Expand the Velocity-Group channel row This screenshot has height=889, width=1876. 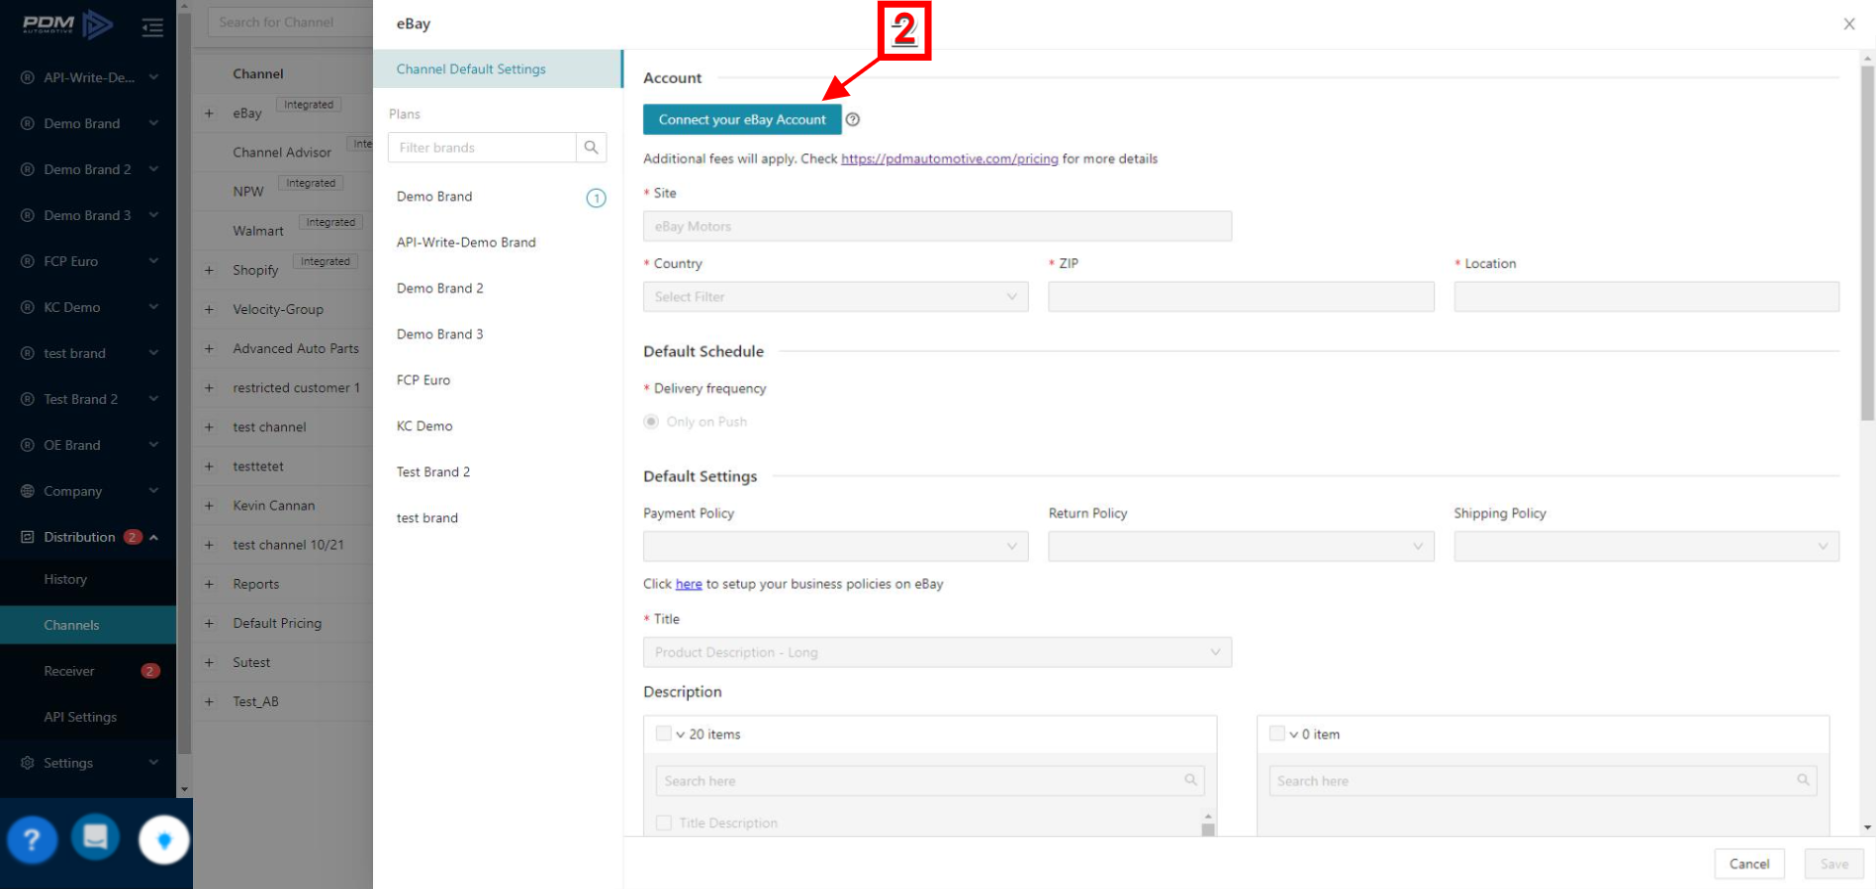point(209,309)
